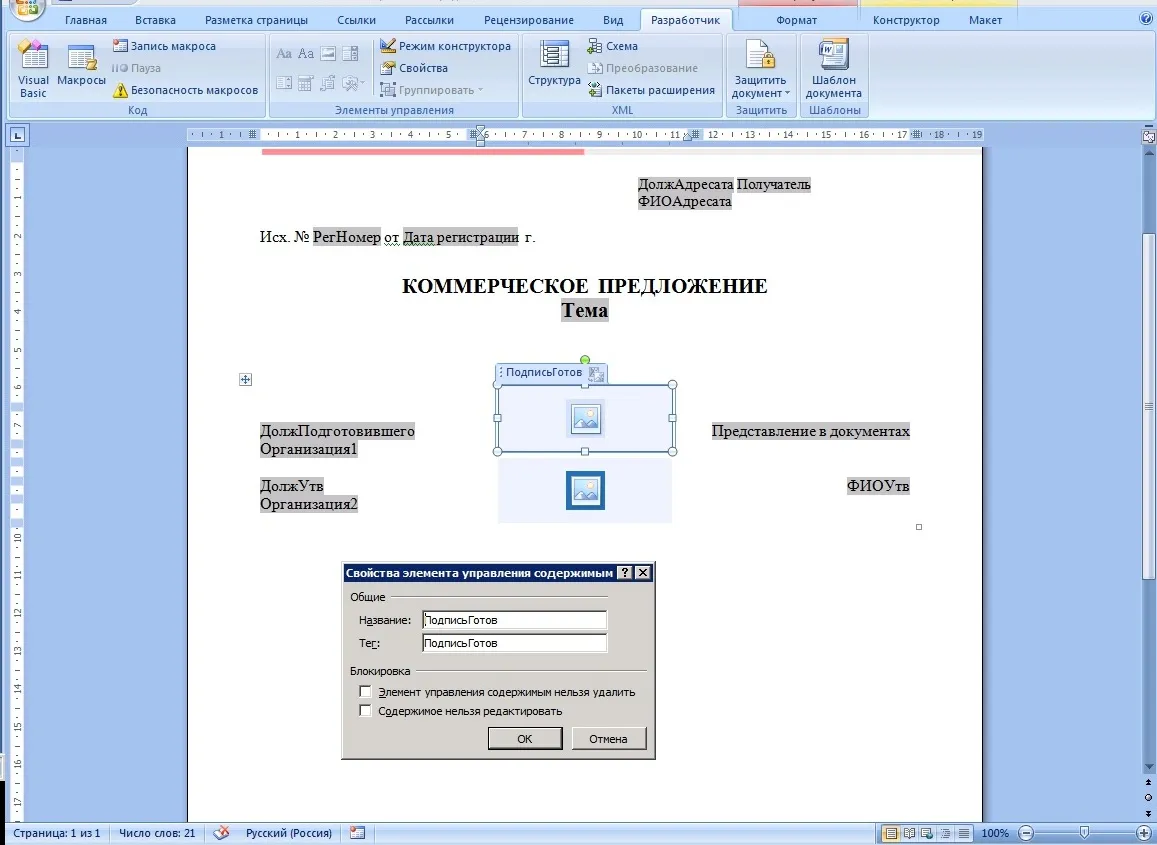
Task: Switch to Draft view
Action: (964, 833)
